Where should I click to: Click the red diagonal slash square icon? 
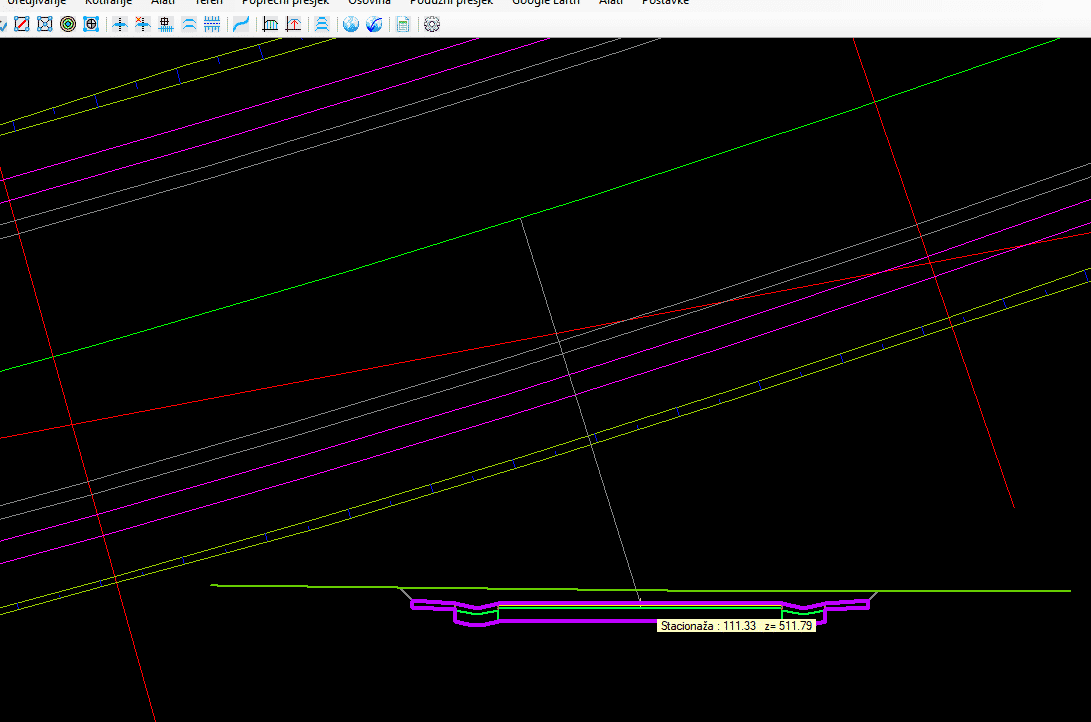click(22, 24)
